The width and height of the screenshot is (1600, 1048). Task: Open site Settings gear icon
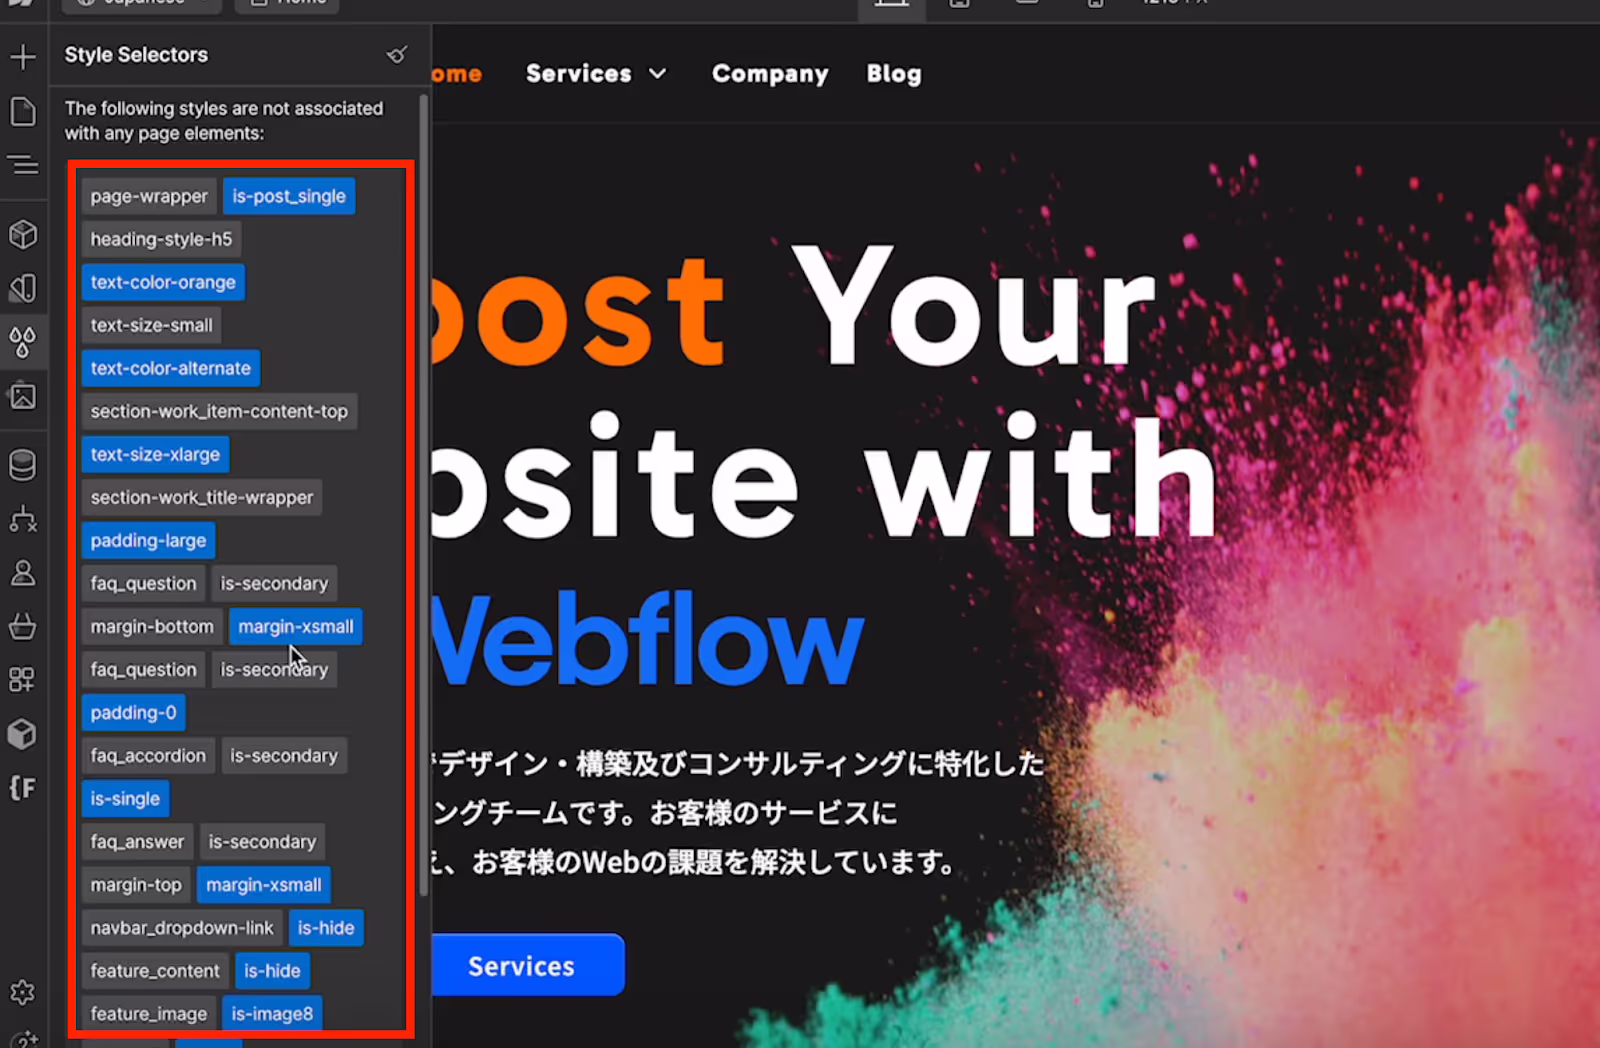23,992
